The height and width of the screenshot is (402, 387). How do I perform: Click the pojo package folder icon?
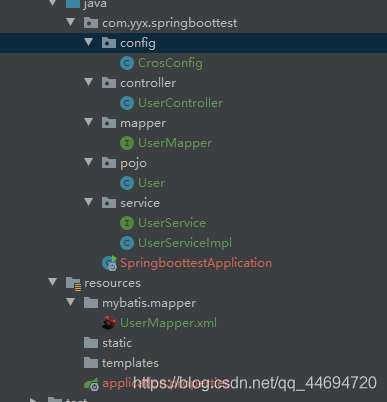click(x=109, y=163)
